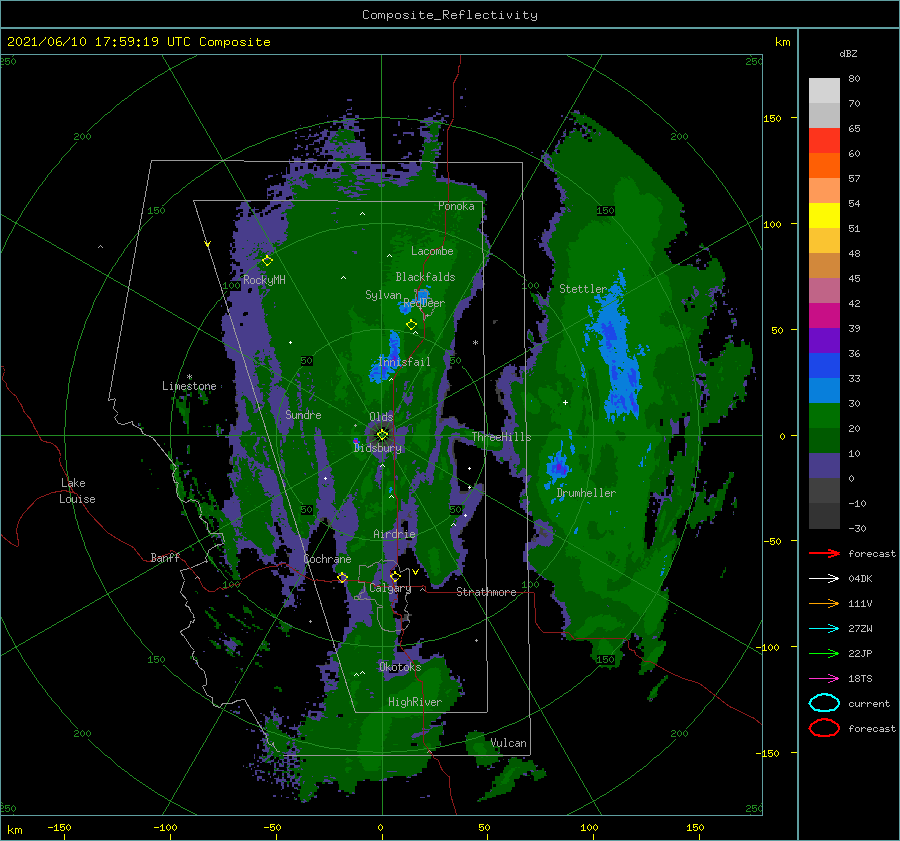Viewport: 900px width, 841px height.
Task: Select the light gray 70–80 dBZ swatch
Action: pos(824,91)
